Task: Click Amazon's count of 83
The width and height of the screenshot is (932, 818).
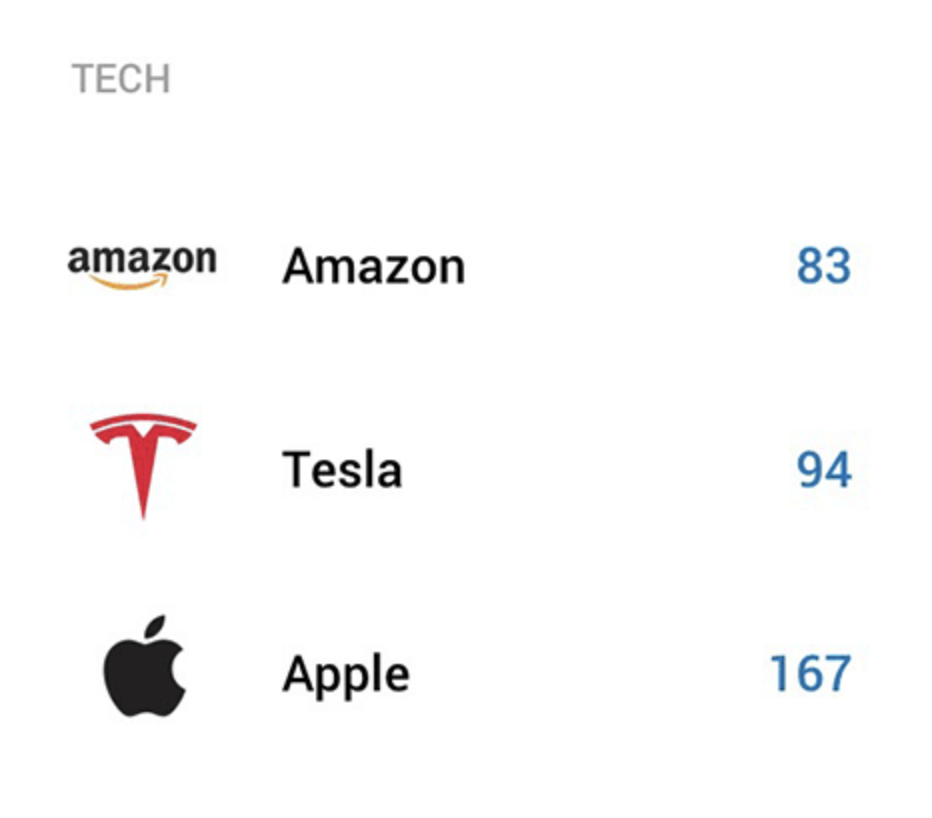Action: [823, 266]
